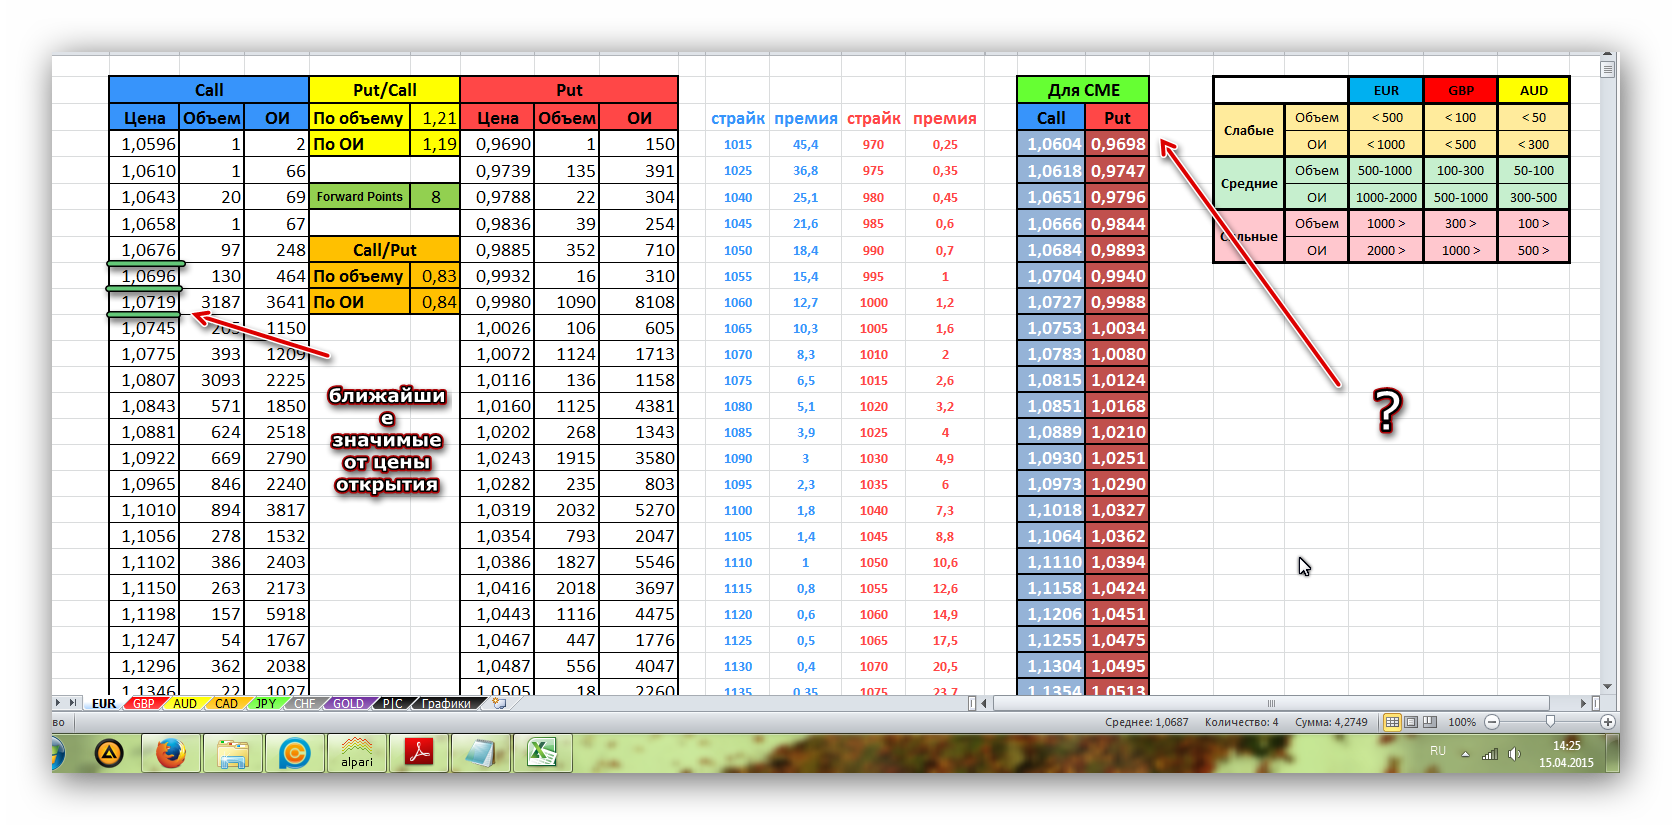Select the AUD column header in legend
1672x825 pixels.
pyautogui.click(x=1534, y=90)
